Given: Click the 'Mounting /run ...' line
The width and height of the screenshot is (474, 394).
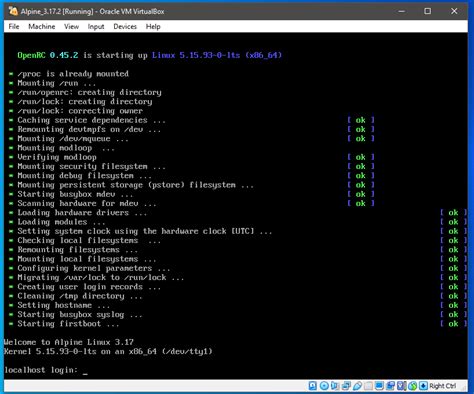Looking at the screenshot, I should coord(57,83).
